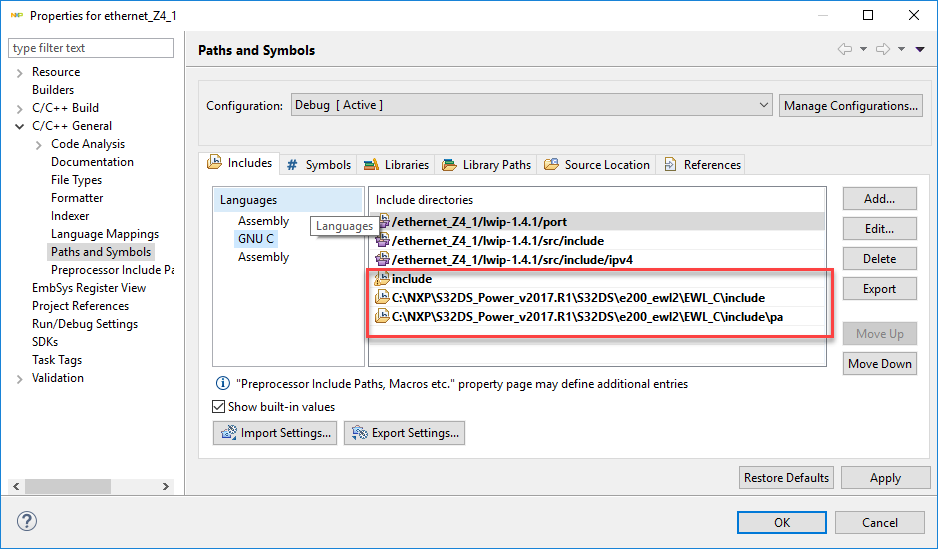Image resolution: width=938 pixels, height=549 pixels.
Task: Click the info icon beside Preprocessor note
Action: click(223, 384)
